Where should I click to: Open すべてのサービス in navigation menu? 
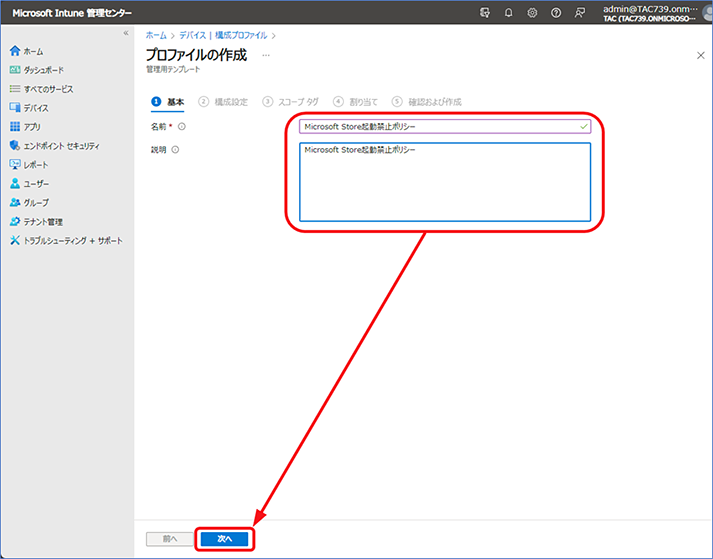coord(49,89)
